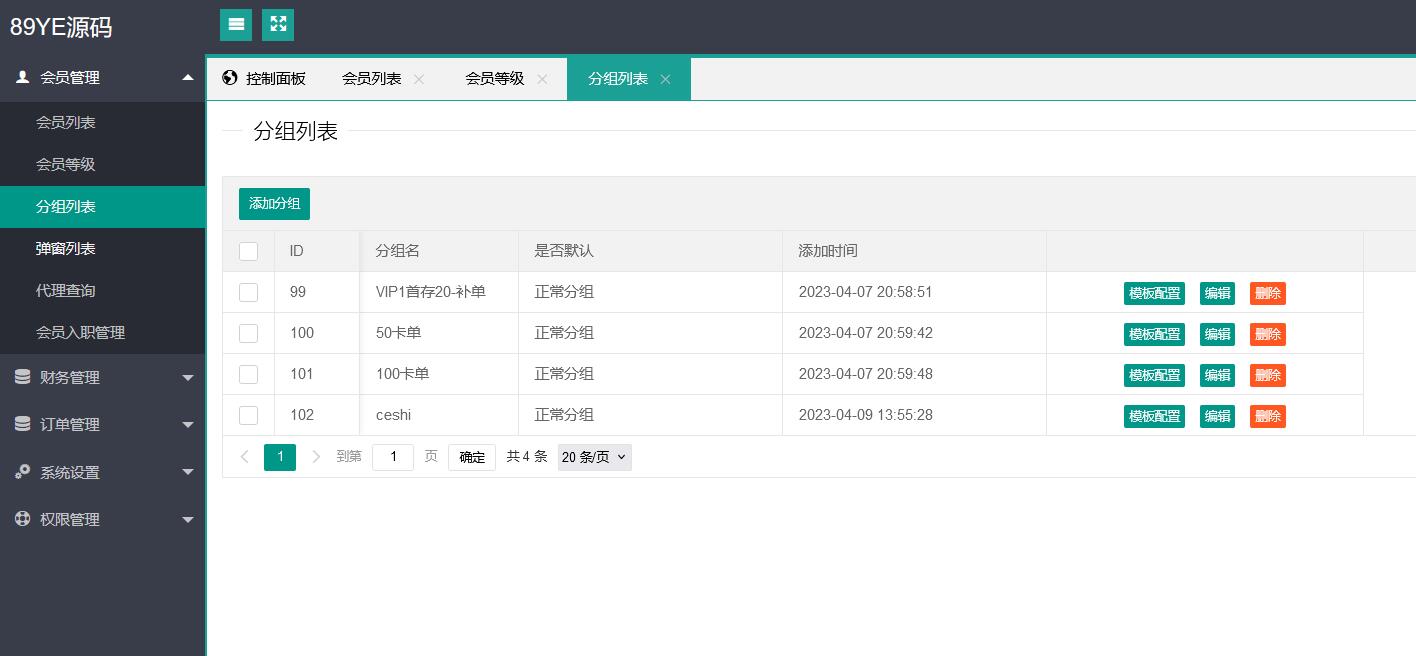Open the 20 条/页 page size dropdown
1416x656 pixels.
click(x=595, y=457)
